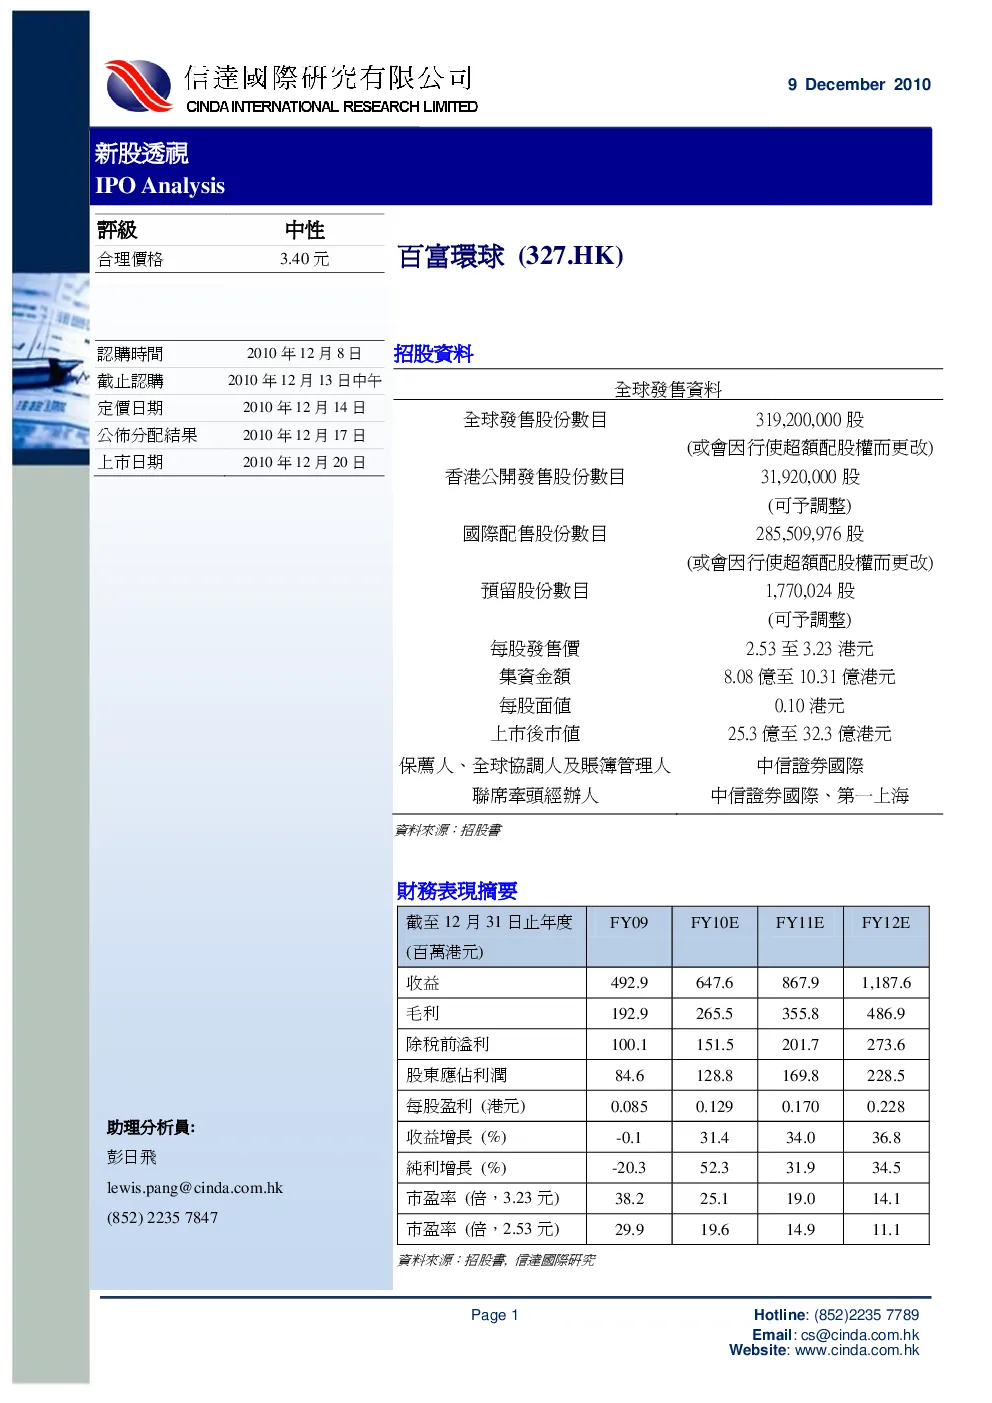The image size is (992, 1403).
Task: Click joint lead managers 中信證券國際、第一上海
Action: (x=810, y=796)
